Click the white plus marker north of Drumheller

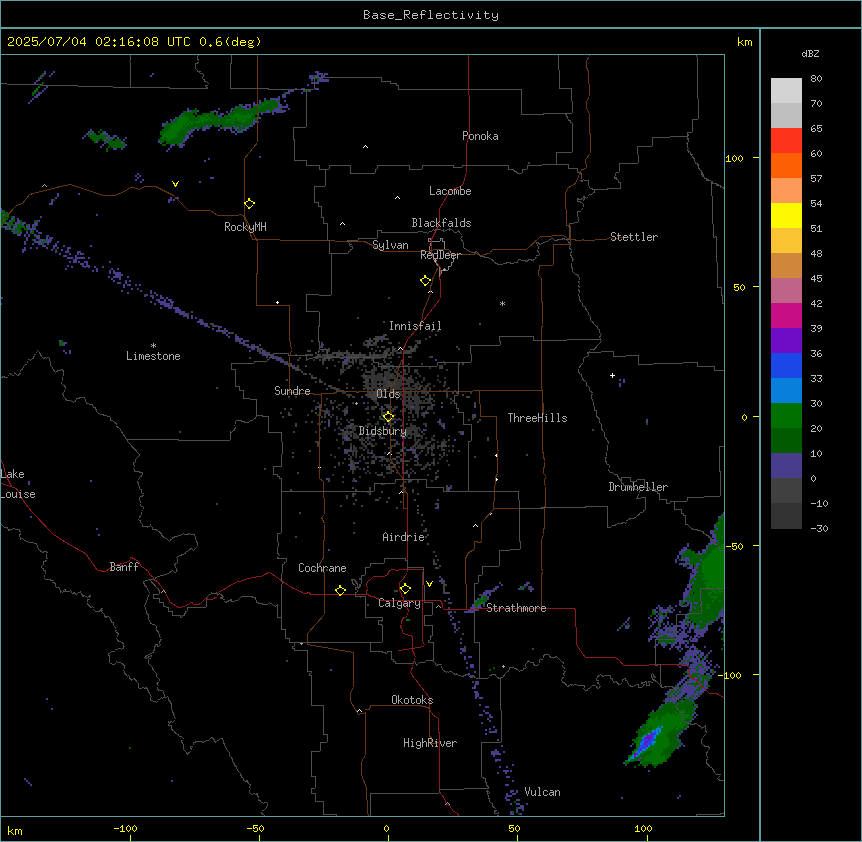tap(612, 375)
